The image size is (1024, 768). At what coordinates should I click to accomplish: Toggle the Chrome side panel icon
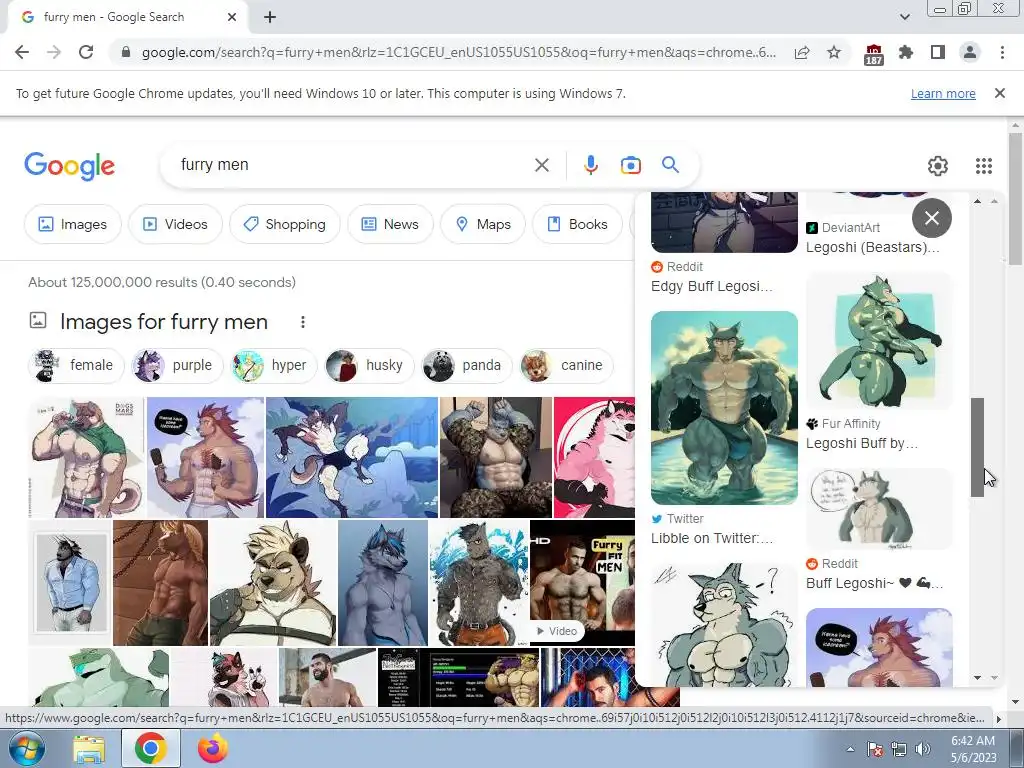[938, 52]
